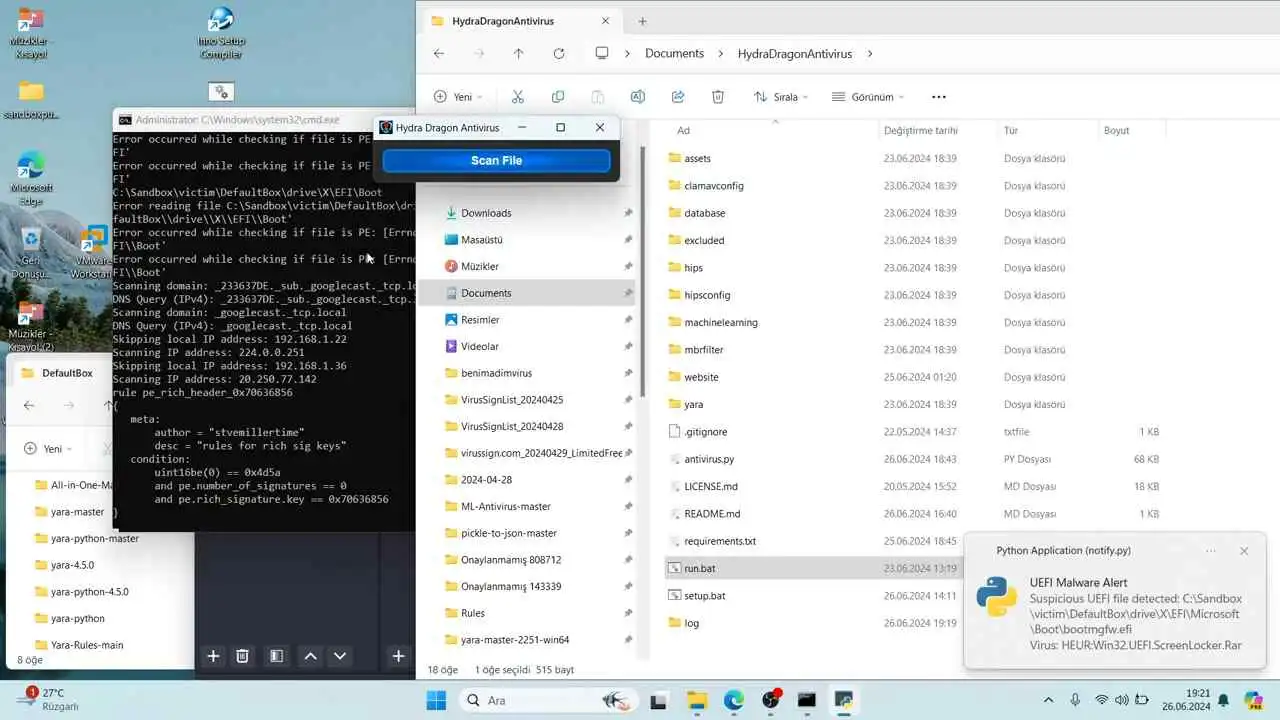Open the terminal icon on the taskbar

(807, 700)
